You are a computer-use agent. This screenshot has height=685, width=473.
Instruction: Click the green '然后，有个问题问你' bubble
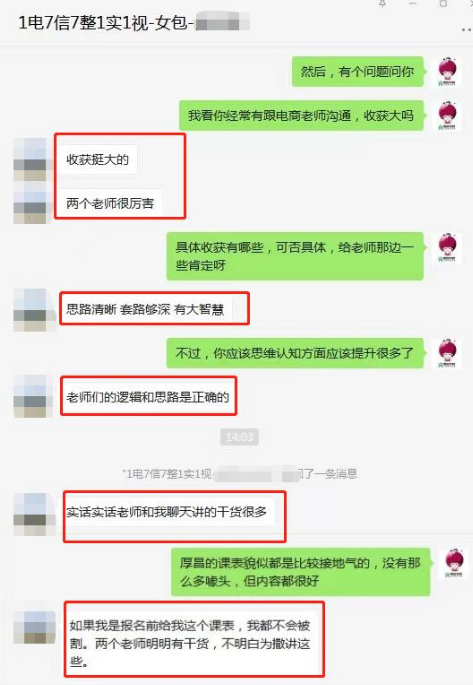(357, 71)
